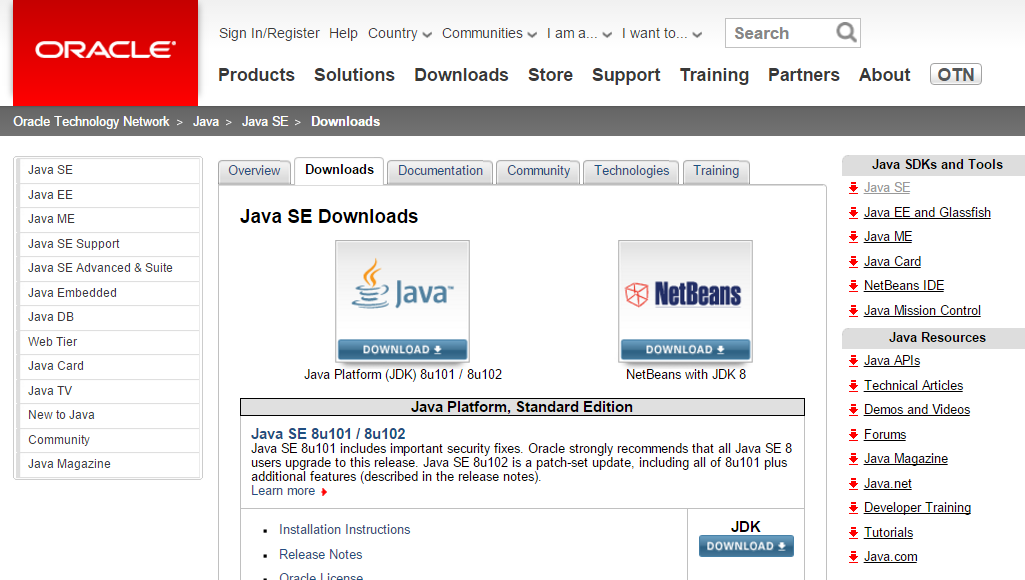Open Web Tier in left sidebar
The height and width of the screenshot is (580, 1025).
pos(109,342)
